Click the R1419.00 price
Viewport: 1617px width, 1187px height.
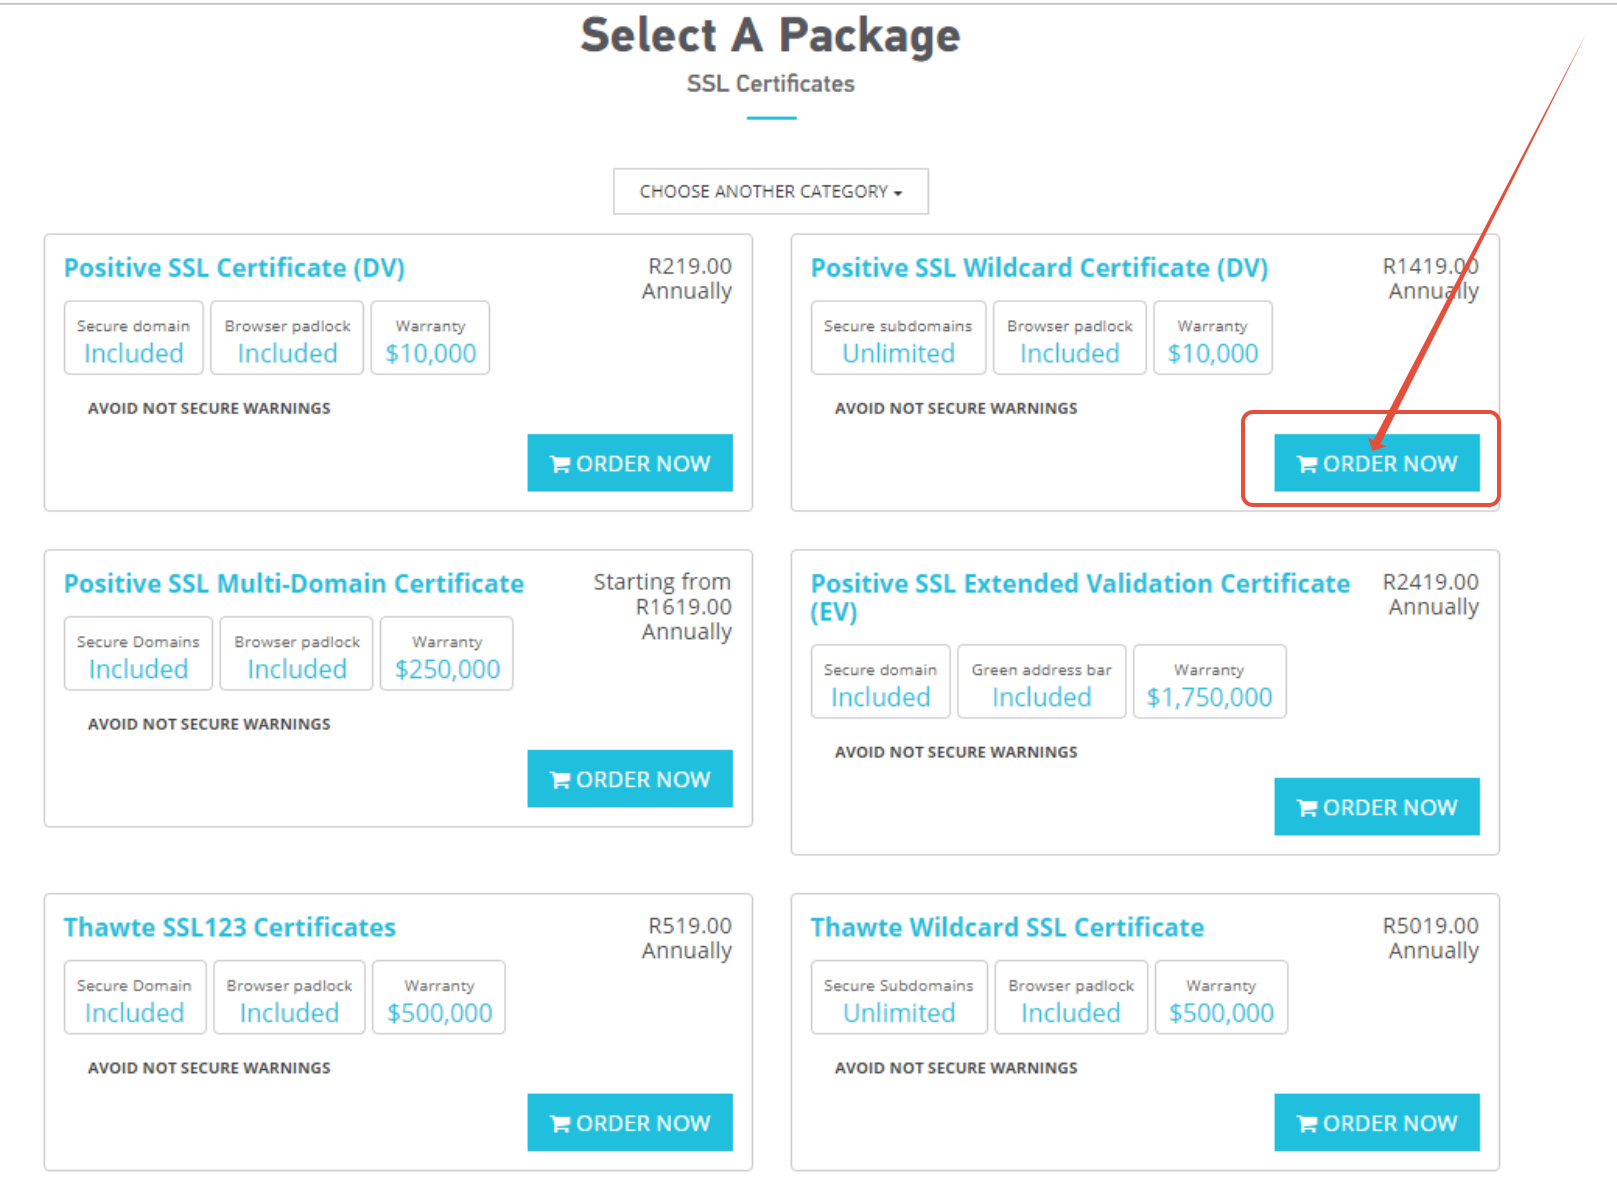[1430, 266]
